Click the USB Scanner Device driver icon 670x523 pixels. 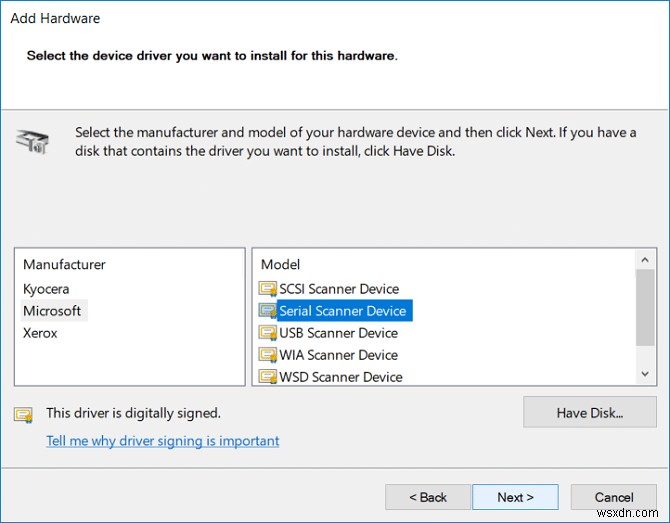click(267, 333)
